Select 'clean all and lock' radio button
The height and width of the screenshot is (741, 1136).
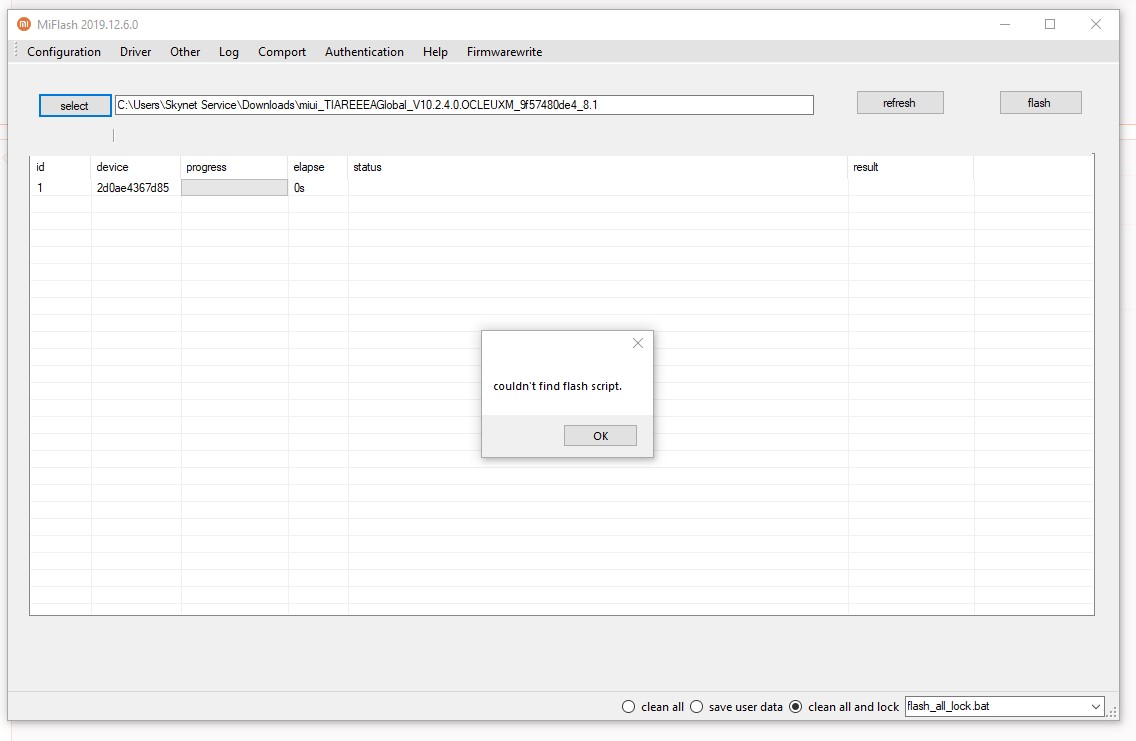[x=796, y=707]
